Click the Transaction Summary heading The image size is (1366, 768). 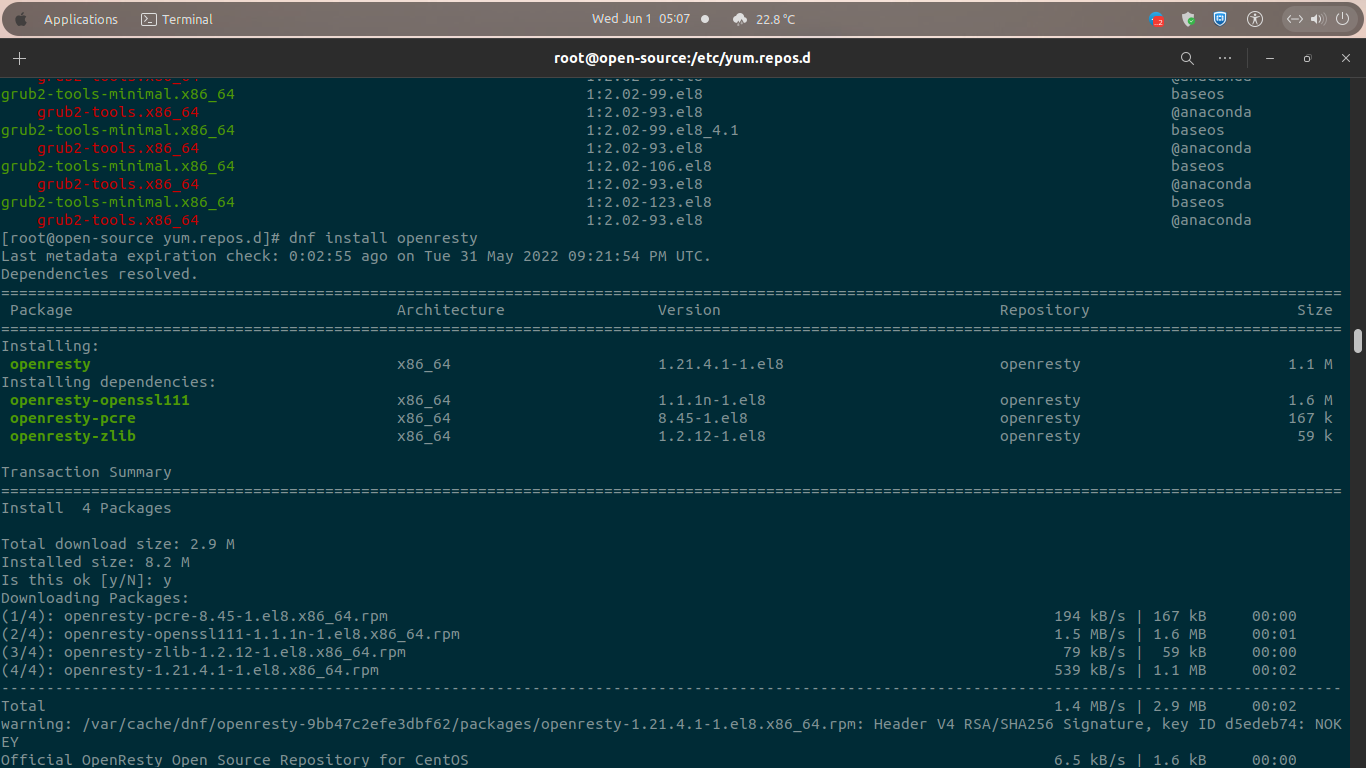[x=86, y=472]
